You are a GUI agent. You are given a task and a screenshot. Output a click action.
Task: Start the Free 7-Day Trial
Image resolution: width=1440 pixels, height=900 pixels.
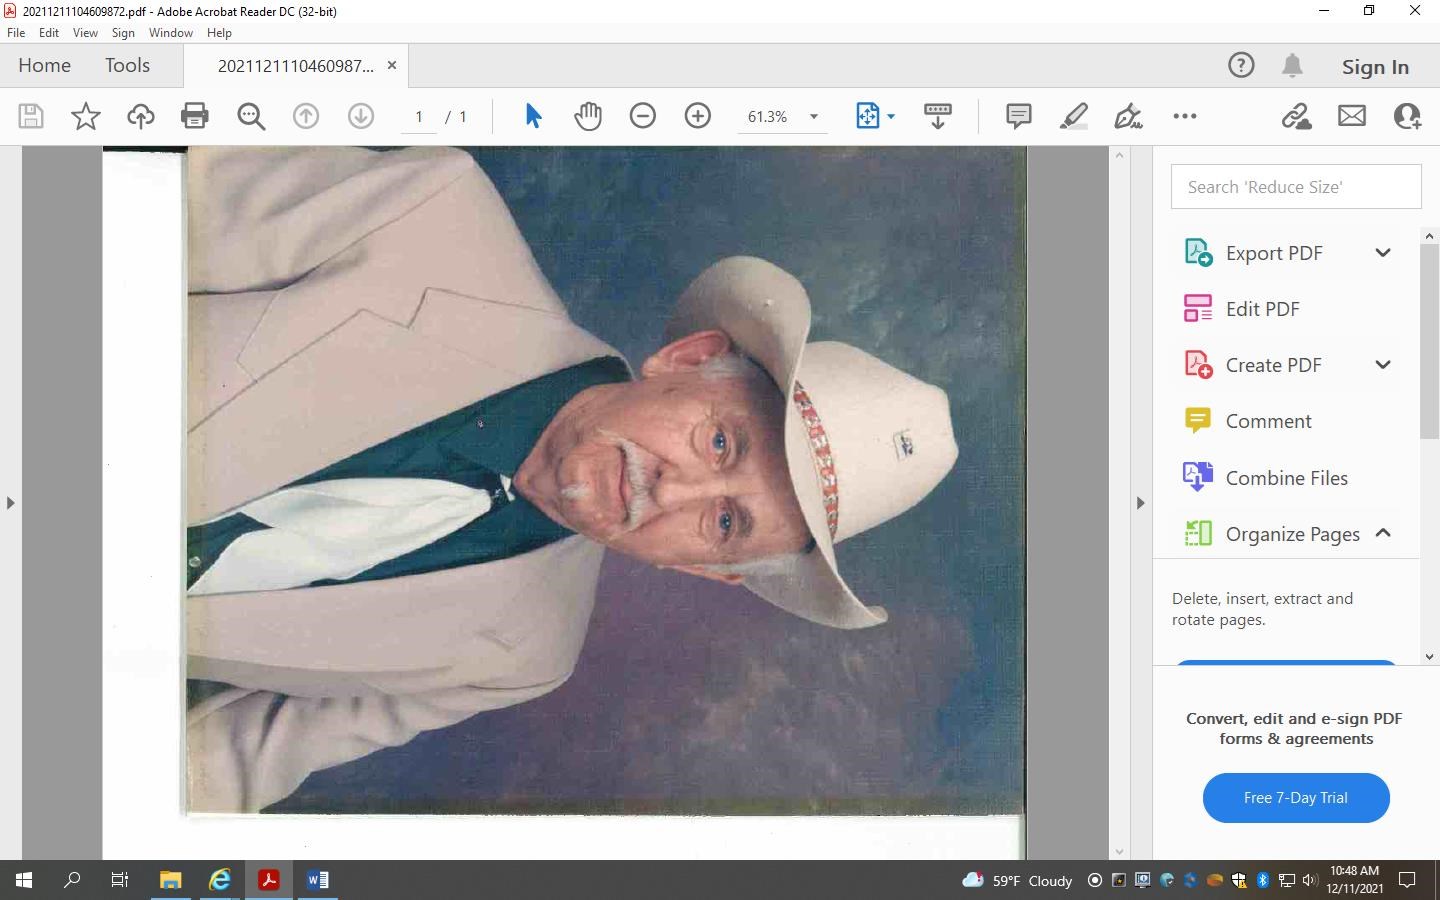coord(1296,798)
